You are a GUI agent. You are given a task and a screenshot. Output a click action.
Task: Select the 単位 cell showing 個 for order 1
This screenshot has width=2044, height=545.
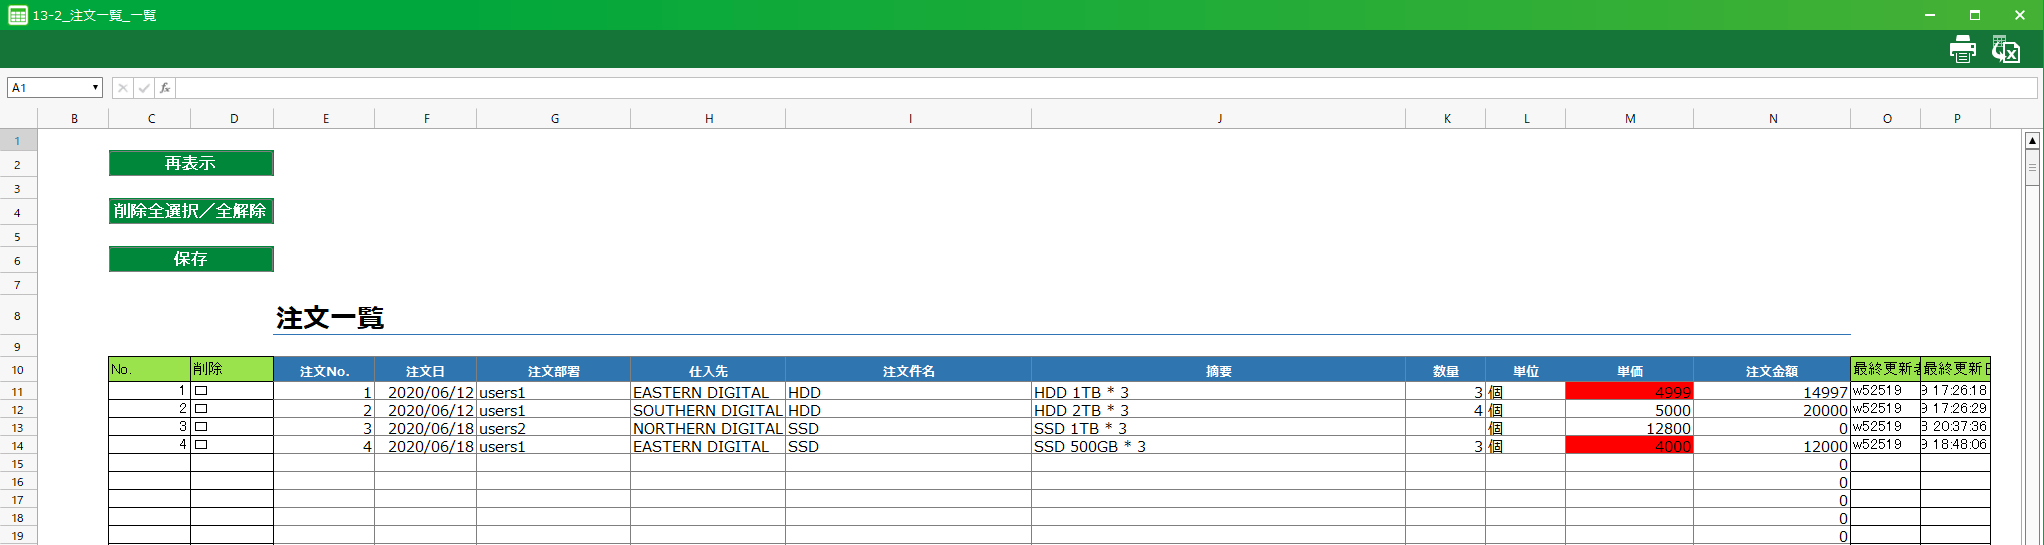[1525, 392]
